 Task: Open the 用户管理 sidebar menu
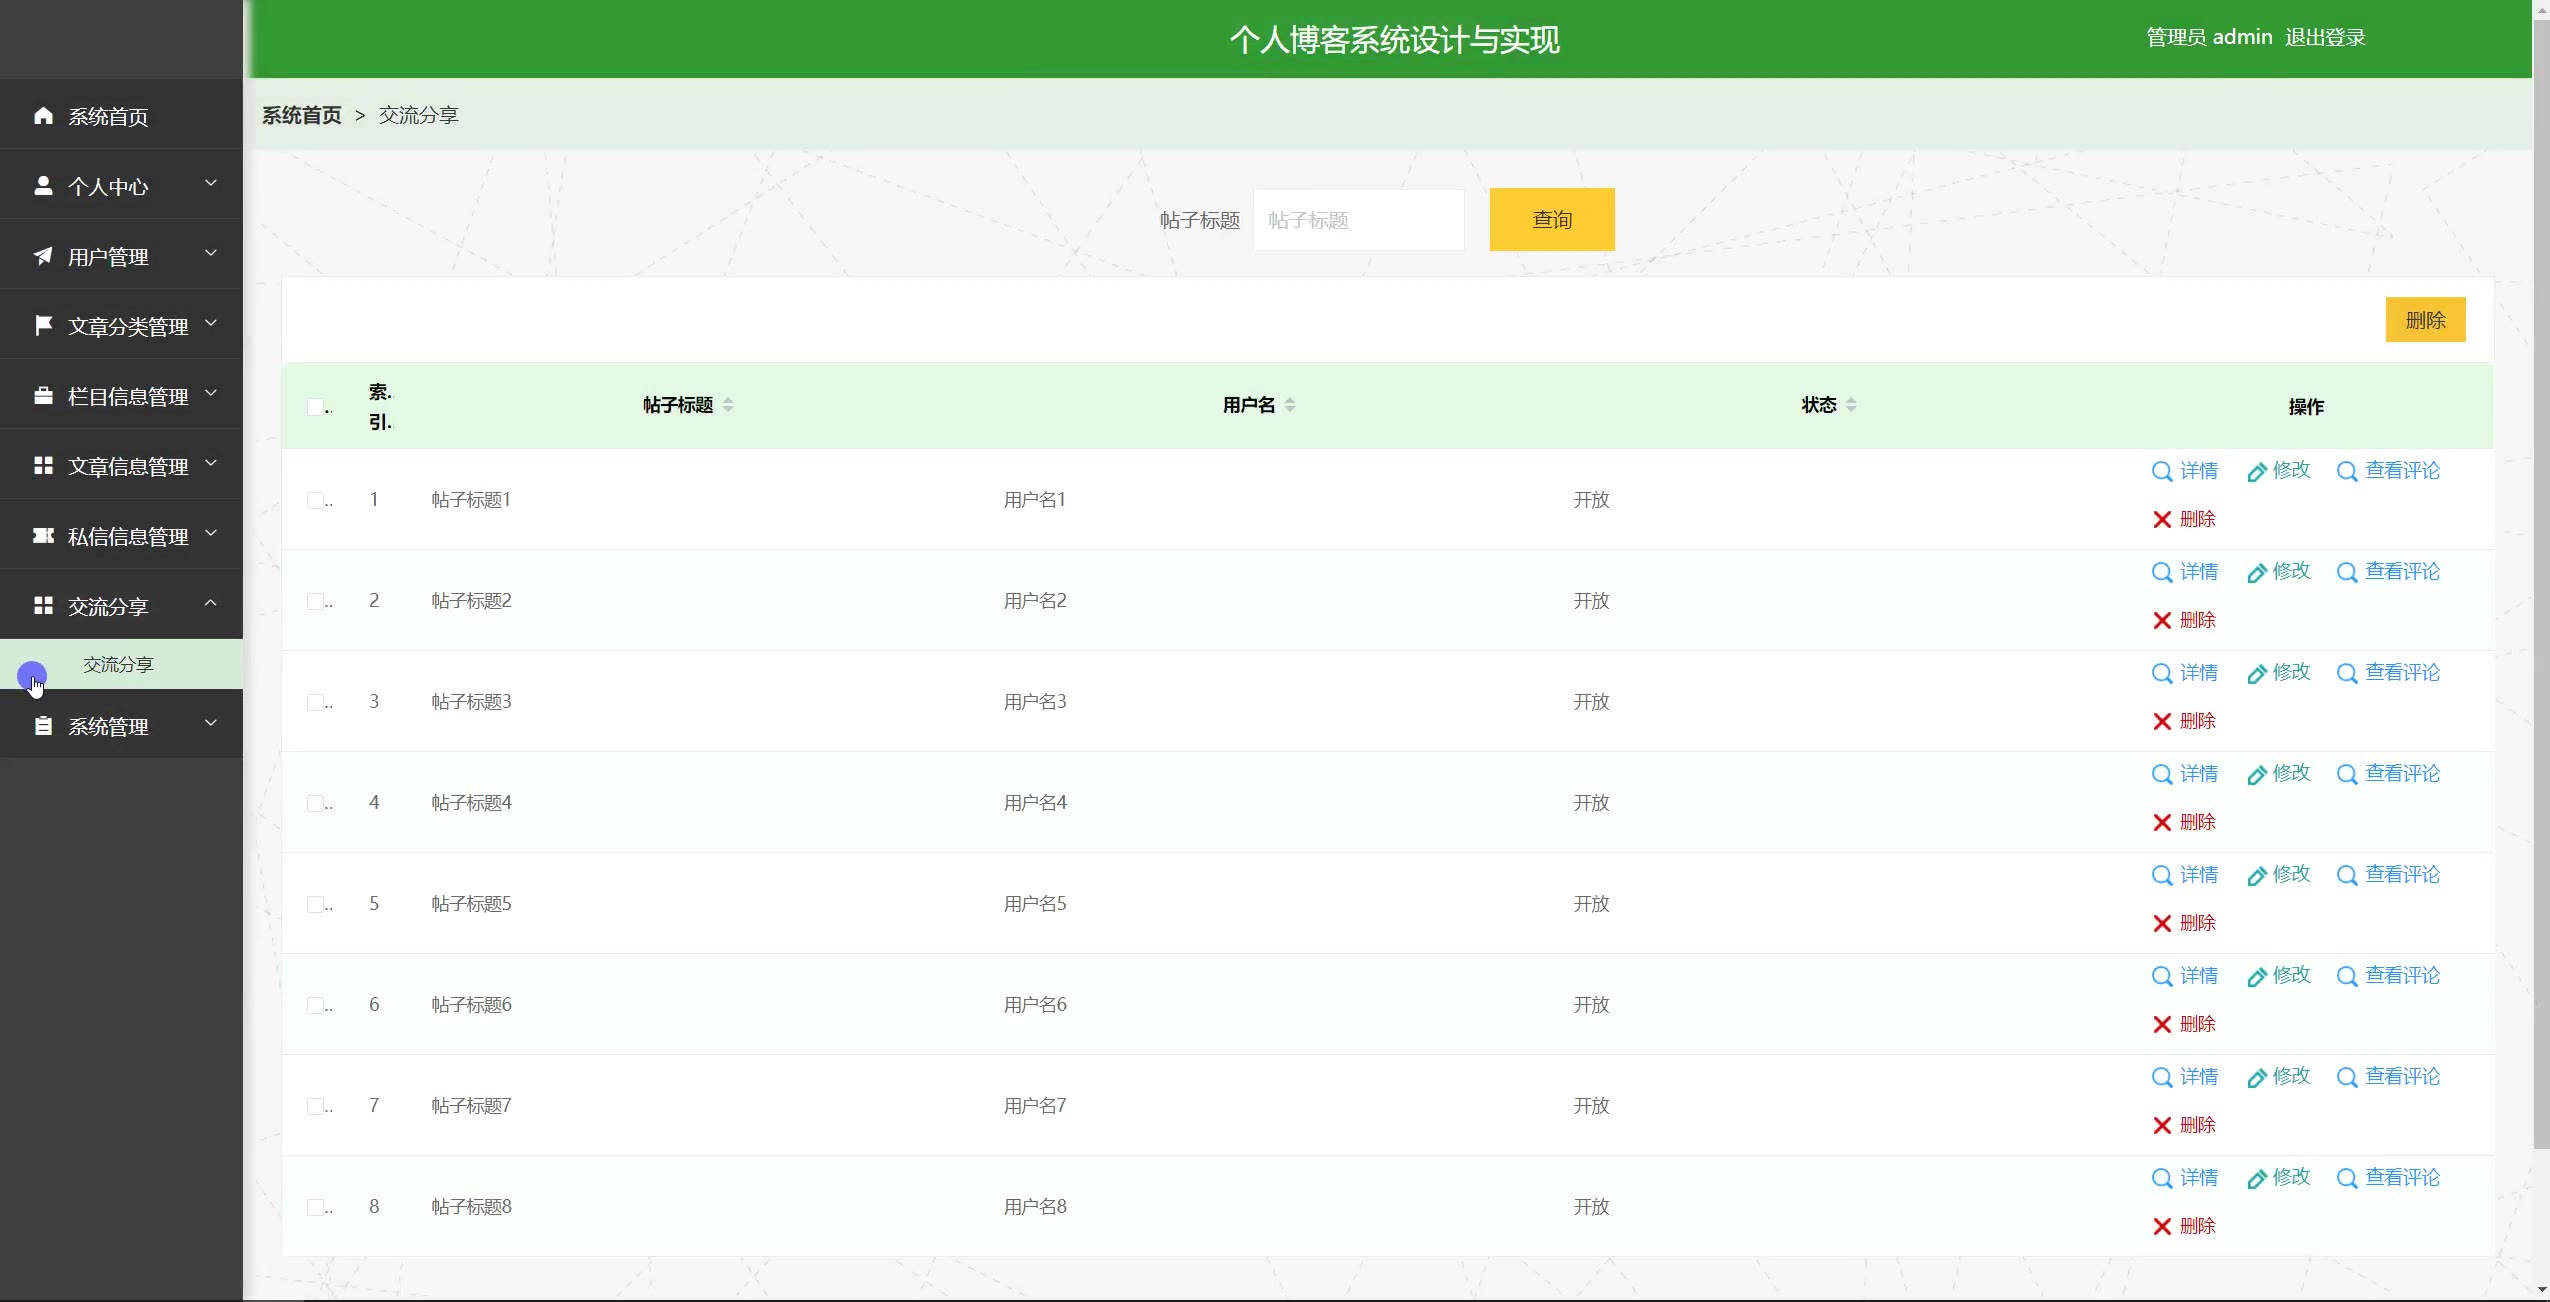[121, 256]
